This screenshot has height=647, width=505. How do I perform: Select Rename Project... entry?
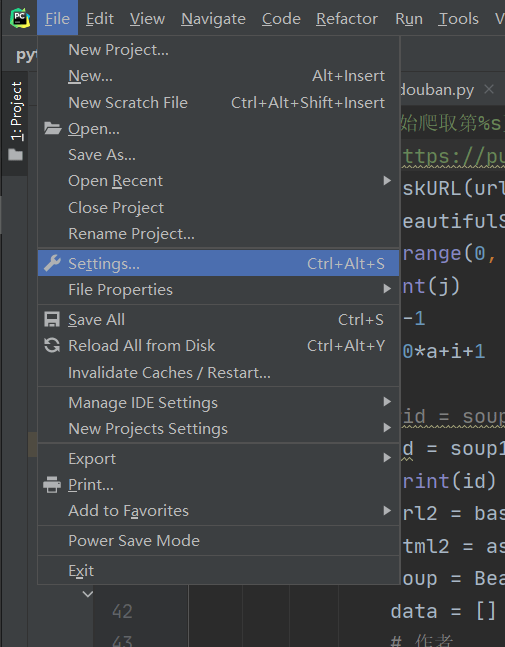click(218, 234)
